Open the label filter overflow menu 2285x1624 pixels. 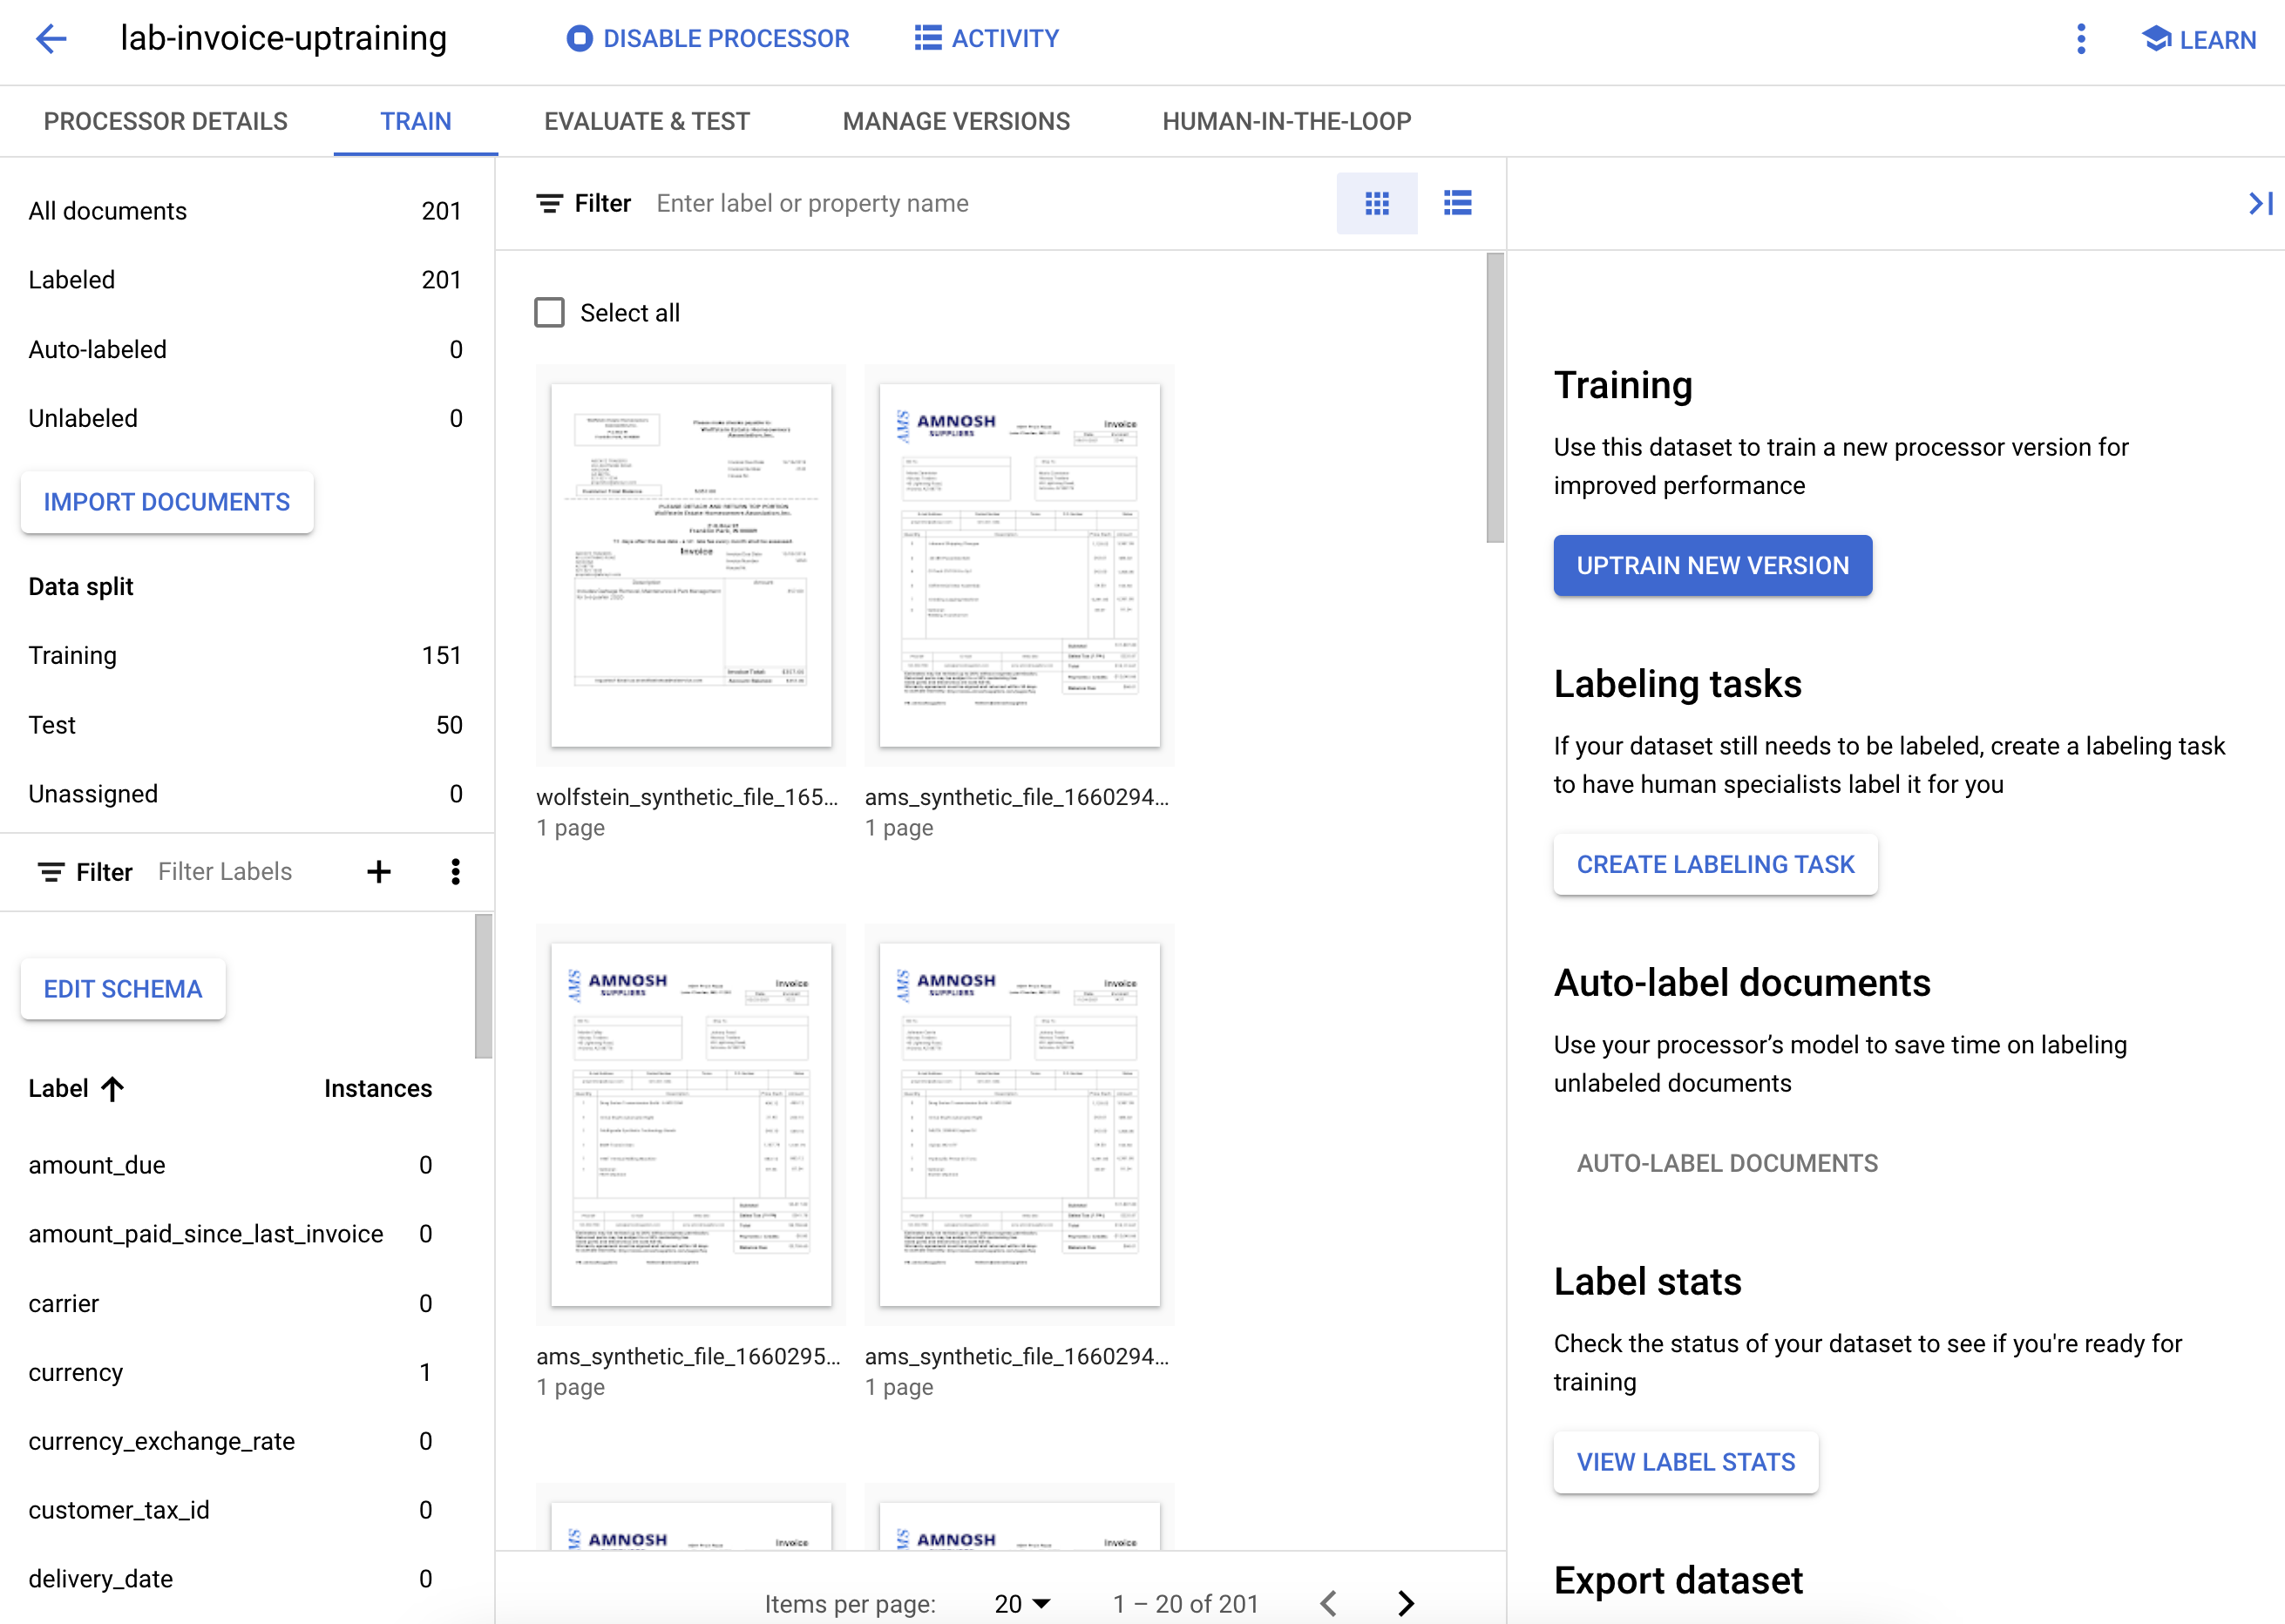[456, 871]
